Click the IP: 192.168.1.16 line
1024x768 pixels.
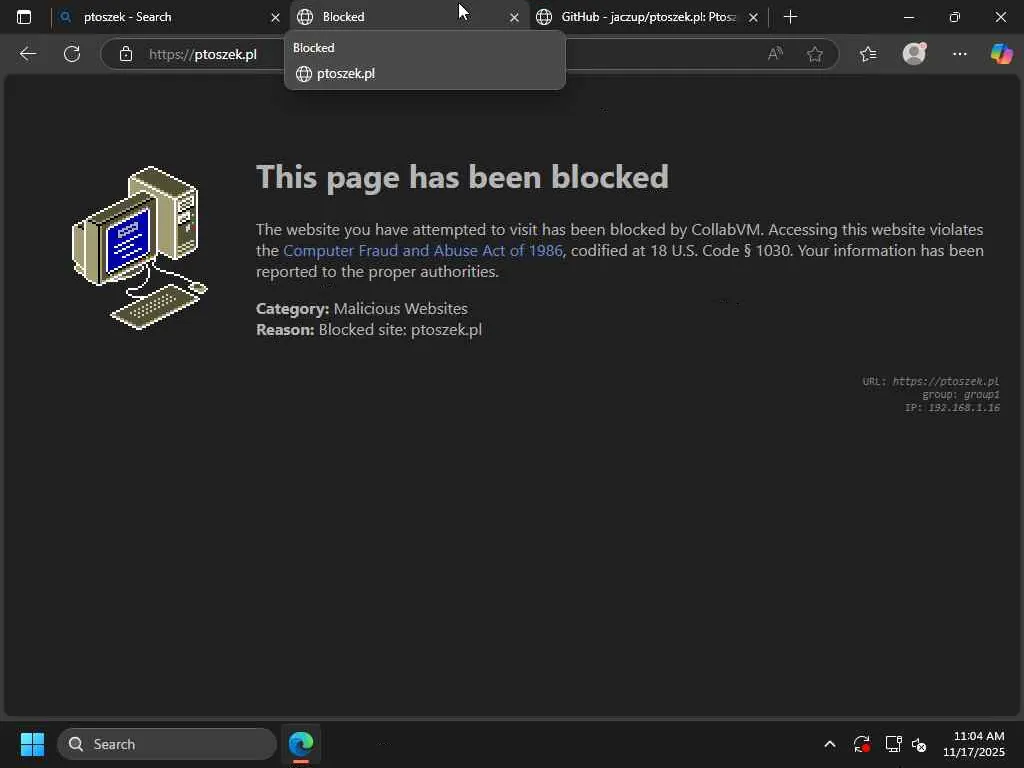[952, 408]
